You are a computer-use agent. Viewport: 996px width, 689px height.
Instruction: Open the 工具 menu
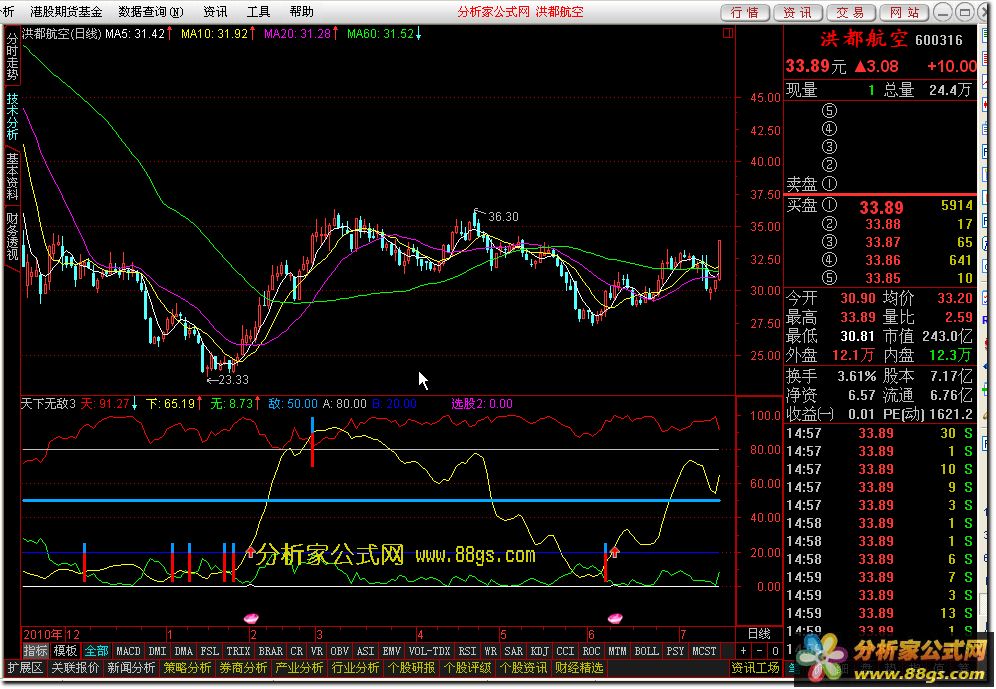pyautogui.click(x=258, y=11)
